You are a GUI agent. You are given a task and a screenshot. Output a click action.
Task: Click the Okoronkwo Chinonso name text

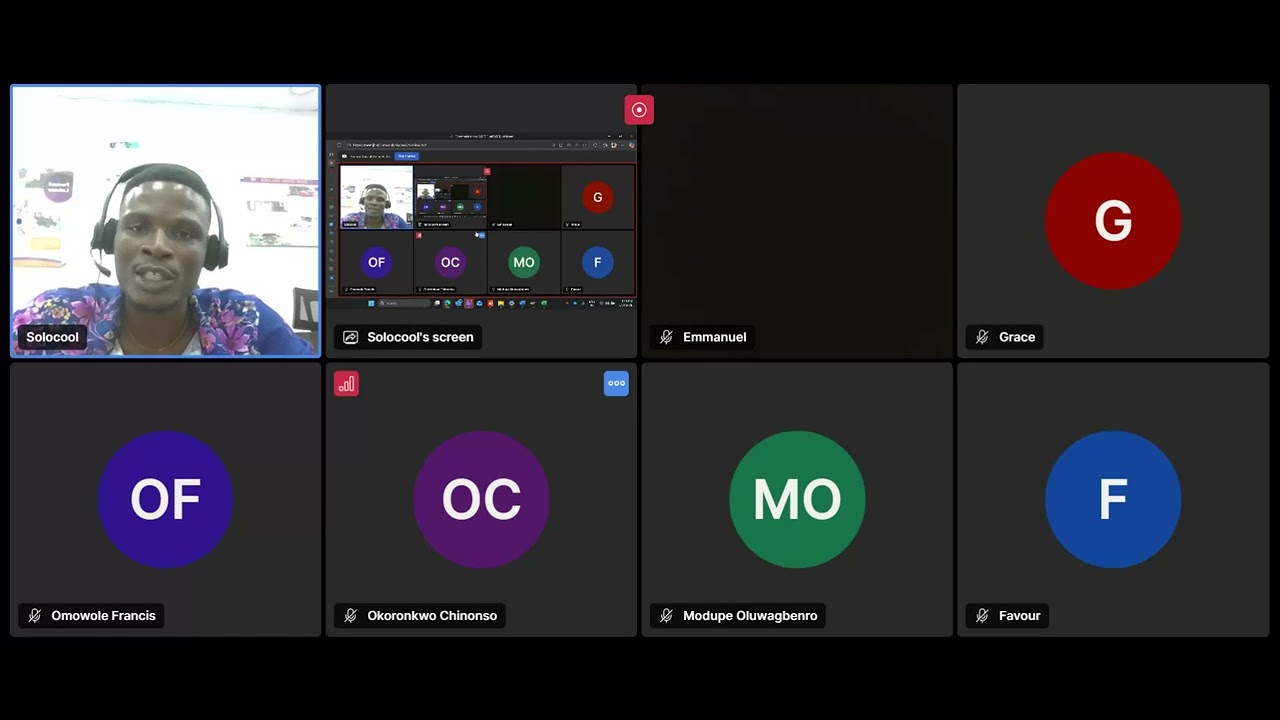tap(432, 615)
